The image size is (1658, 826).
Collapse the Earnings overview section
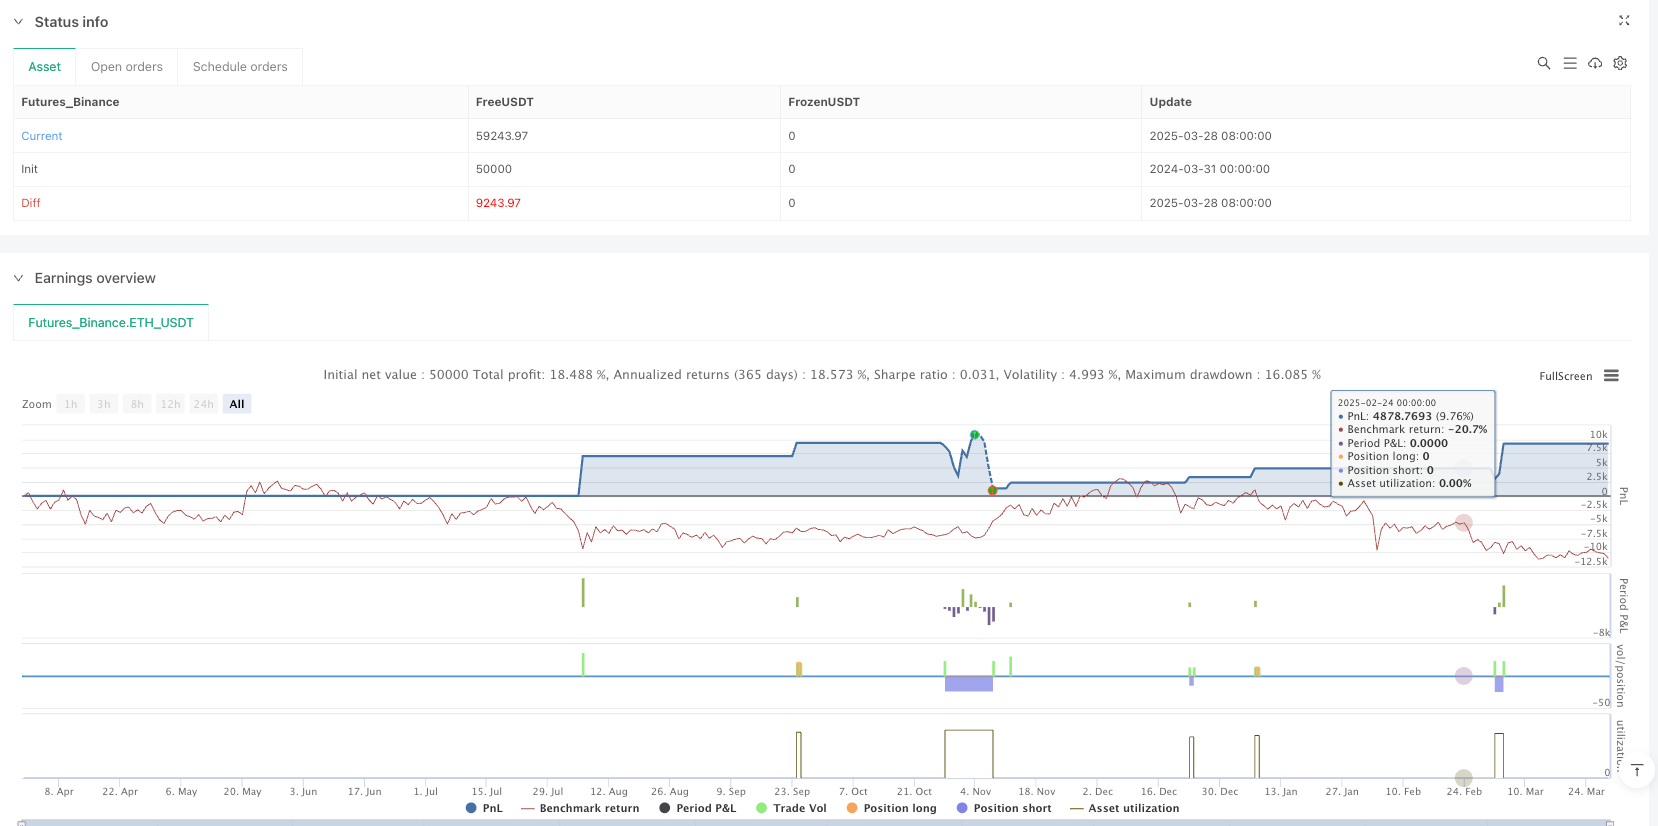click(x=18, y=278)
